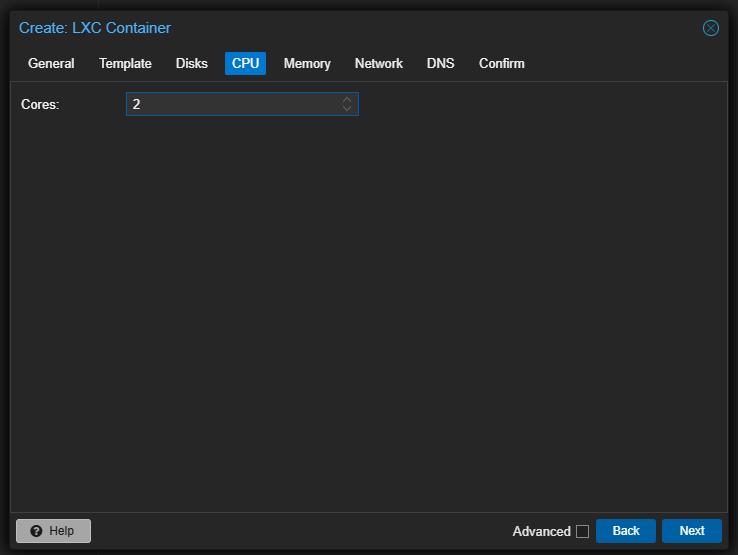Click the dialog title 'Create: LXC Container'
Image resolution: width=738 pixels, height=555 pixels.
point(95,28)
